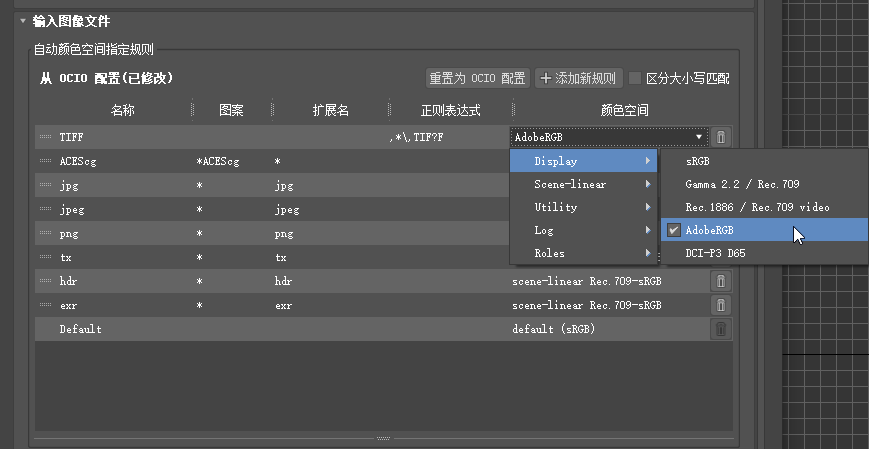Screen dimensions: 869x449
Task: Select the TIFF rule name
Action: (71, 137)
